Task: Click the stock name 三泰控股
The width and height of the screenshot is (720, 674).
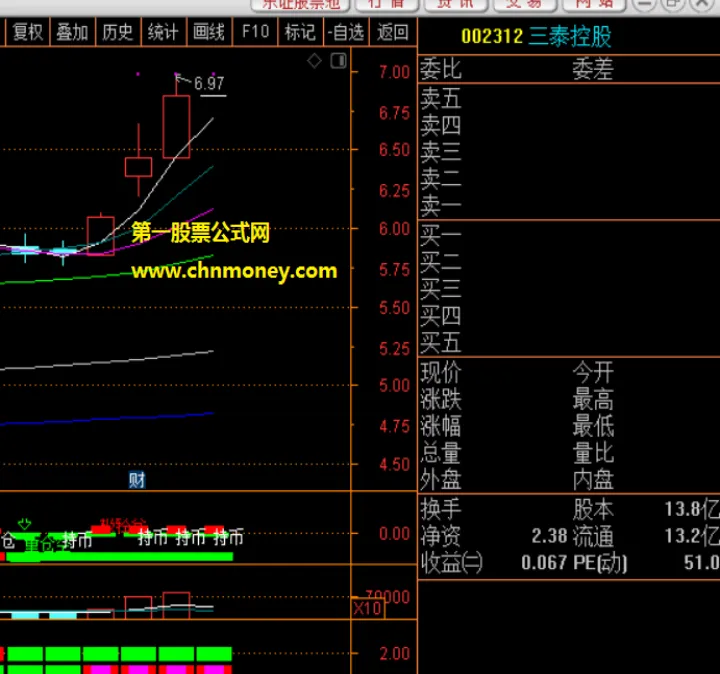Action: (570, 37)
